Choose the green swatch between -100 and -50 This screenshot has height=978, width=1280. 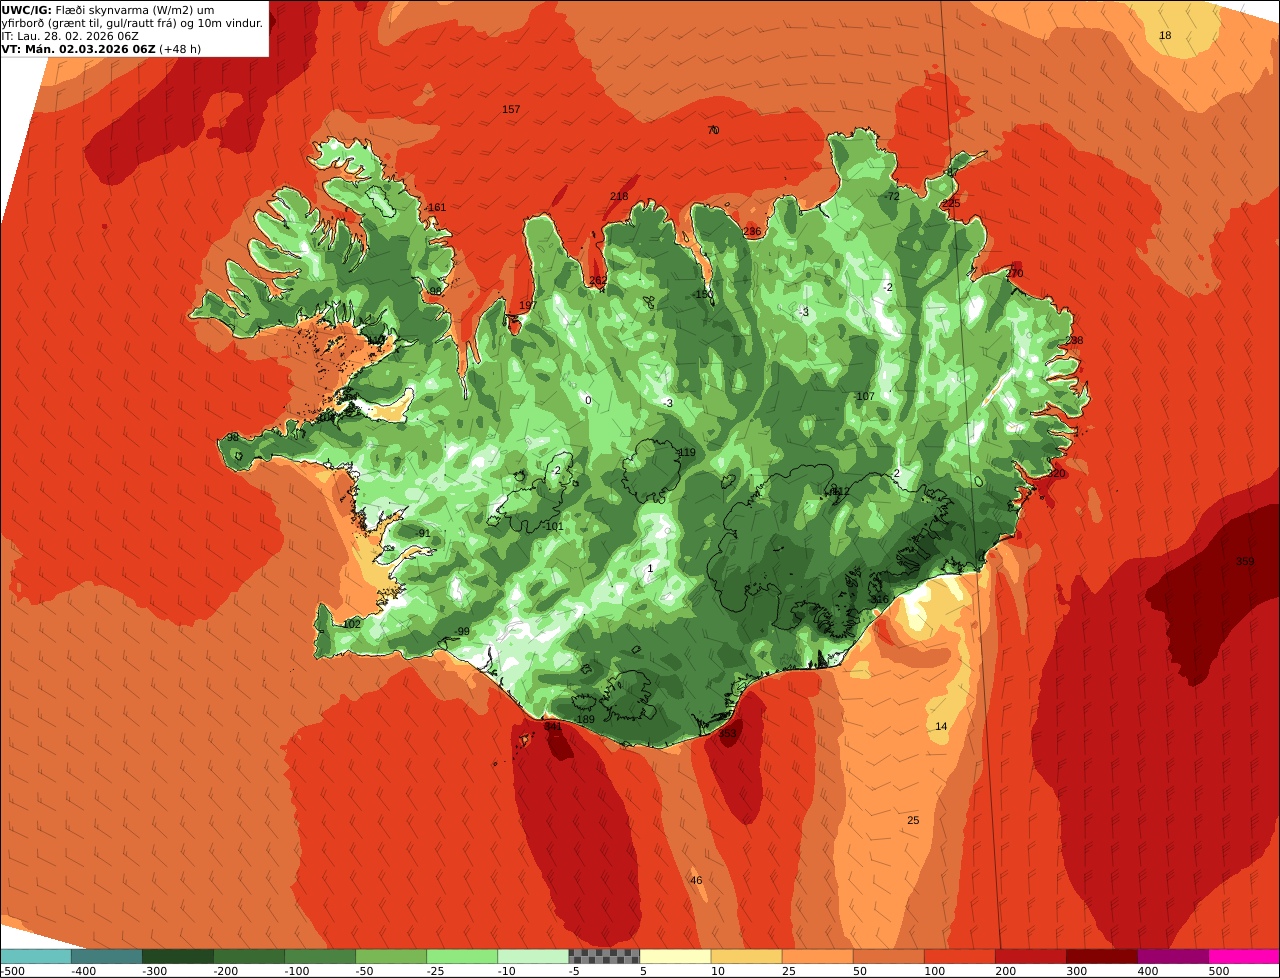point(320,956)
